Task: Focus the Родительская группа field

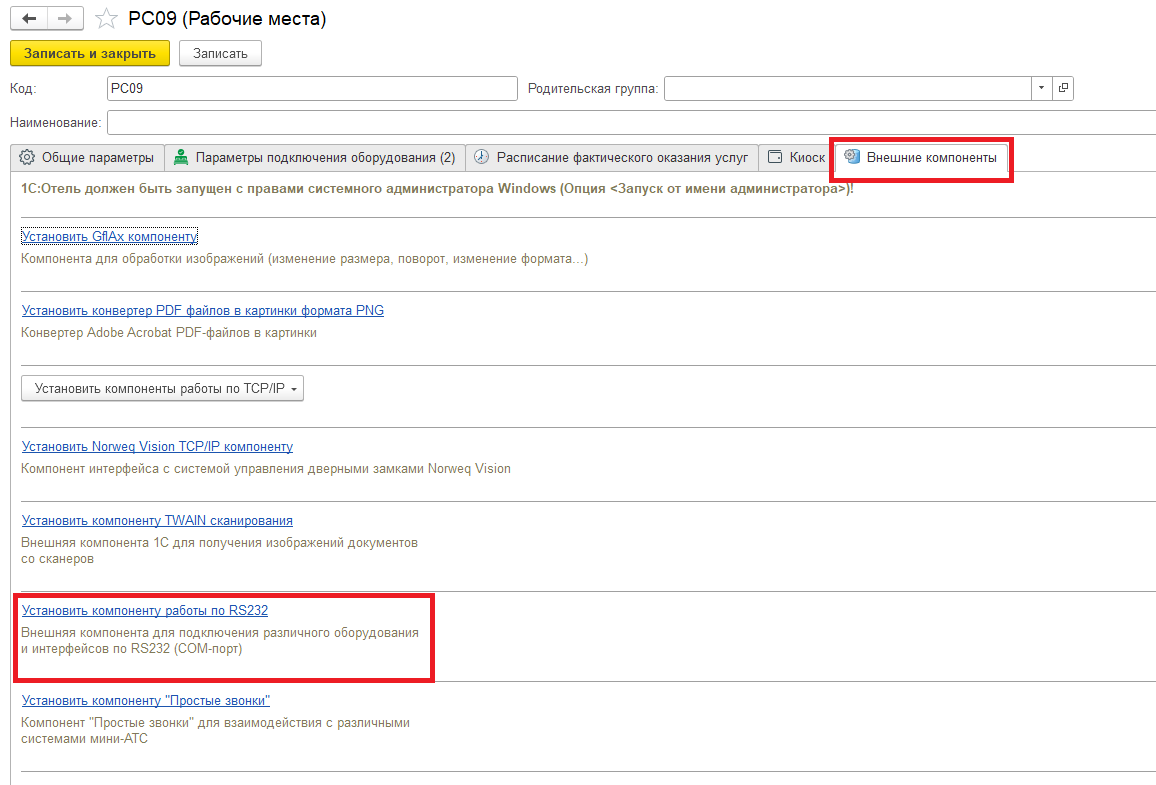Action: click(x=848, y=88)
